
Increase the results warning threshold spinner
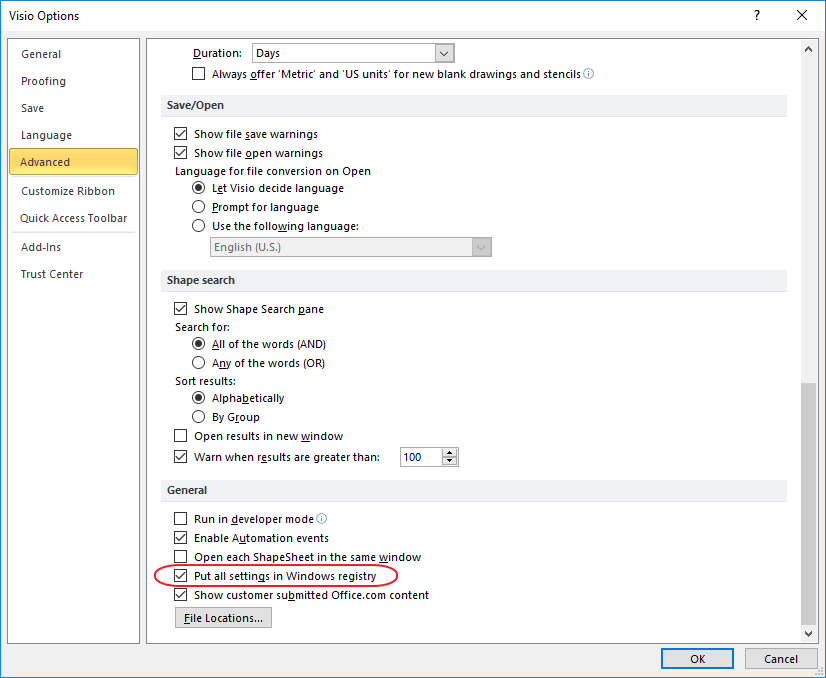(449, 453)
